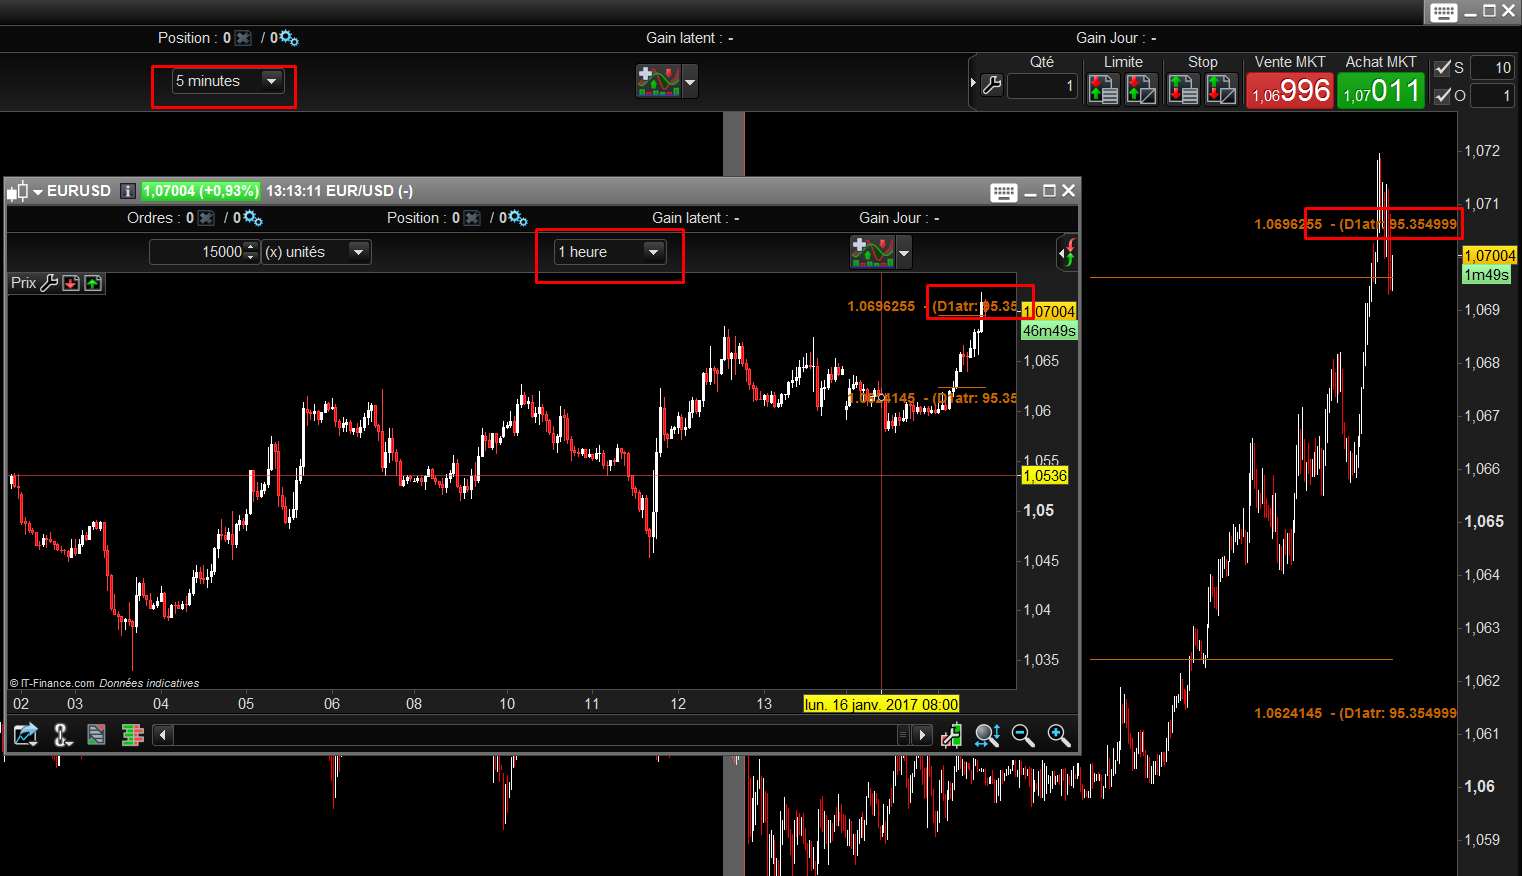The image size is (1522, 876).
Task: Decrease the 15000 quantity with the down stepper
Action: [251, 258]
